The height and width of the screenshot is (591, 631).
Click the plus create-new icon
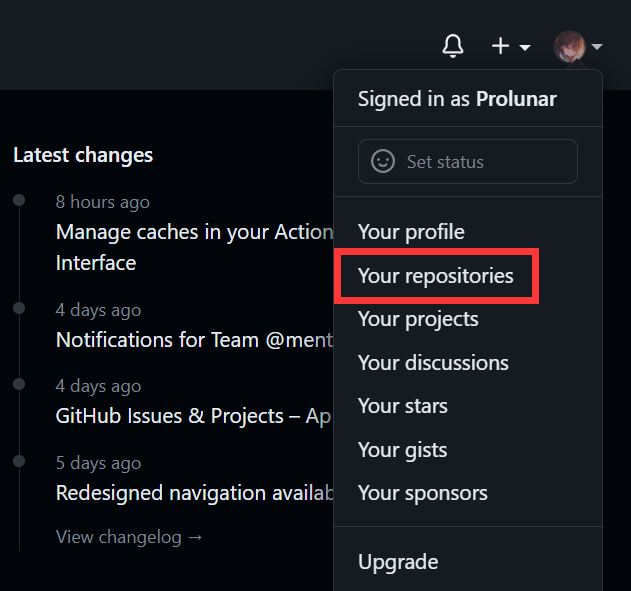(x=501, y=45)
